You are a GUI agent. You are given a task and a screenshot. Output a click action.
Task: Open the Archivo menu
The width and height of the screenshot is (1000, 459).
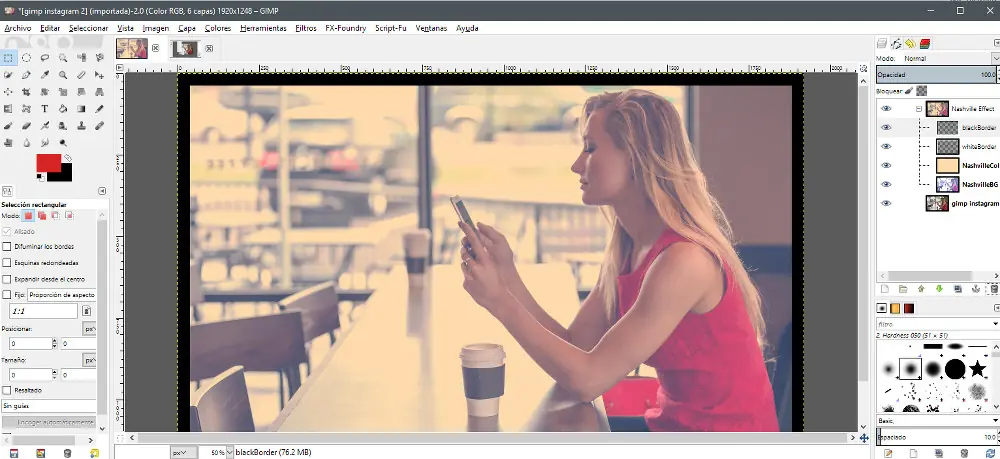(x=18, y=28)
